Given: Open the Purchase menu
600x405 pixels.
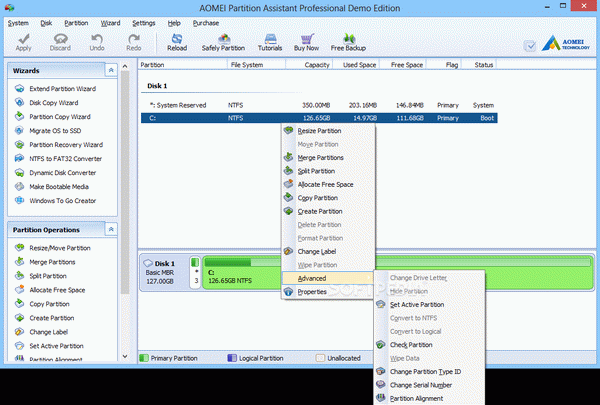Looking at the screenshot, I should pos(205,23).
